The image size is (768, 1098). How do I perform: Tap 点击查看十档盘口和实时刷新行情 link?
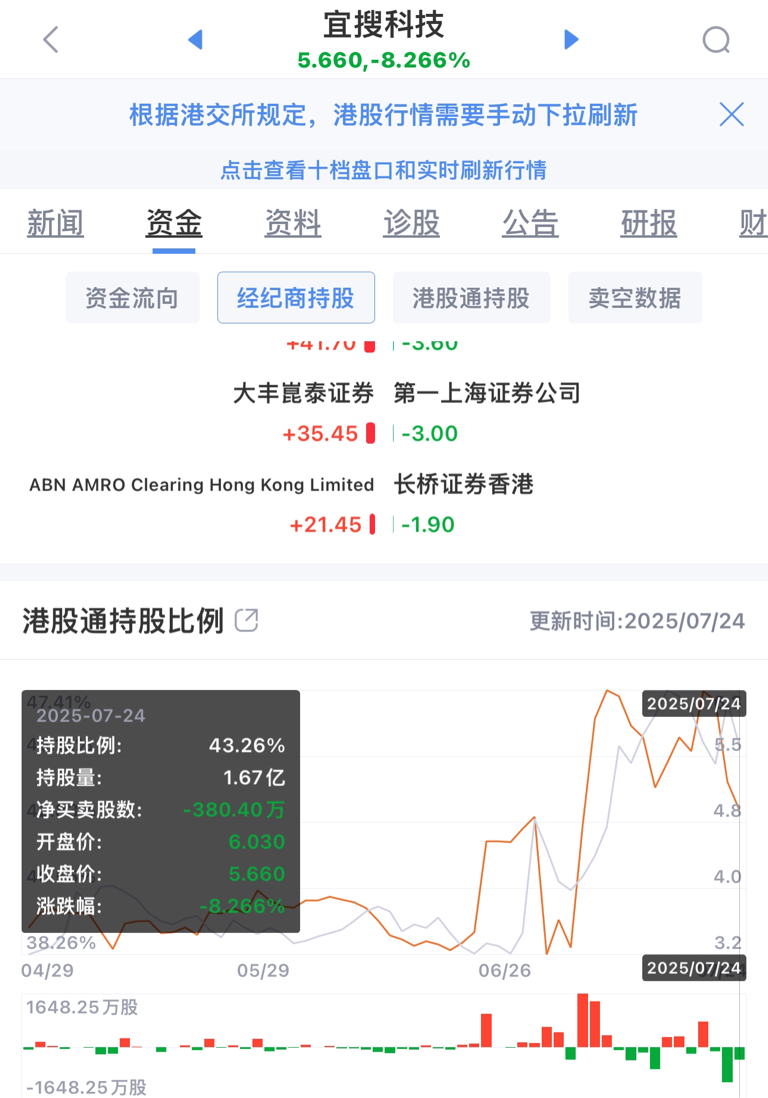pos(384,170)
